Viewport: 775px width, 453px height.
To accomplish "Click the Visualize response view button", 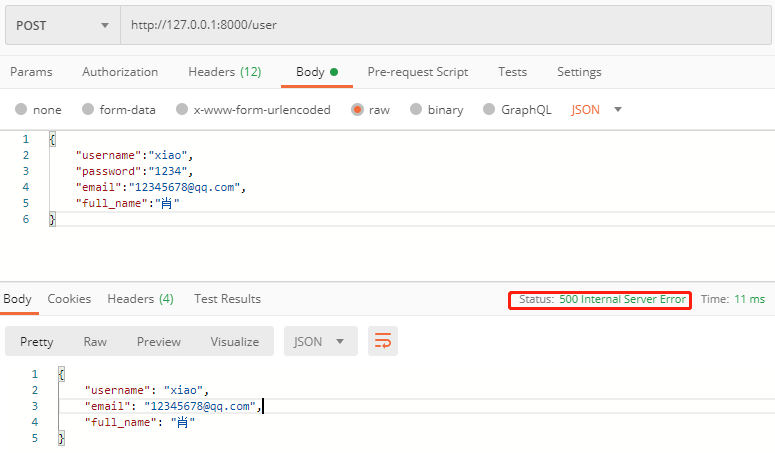I will [234, 342].
